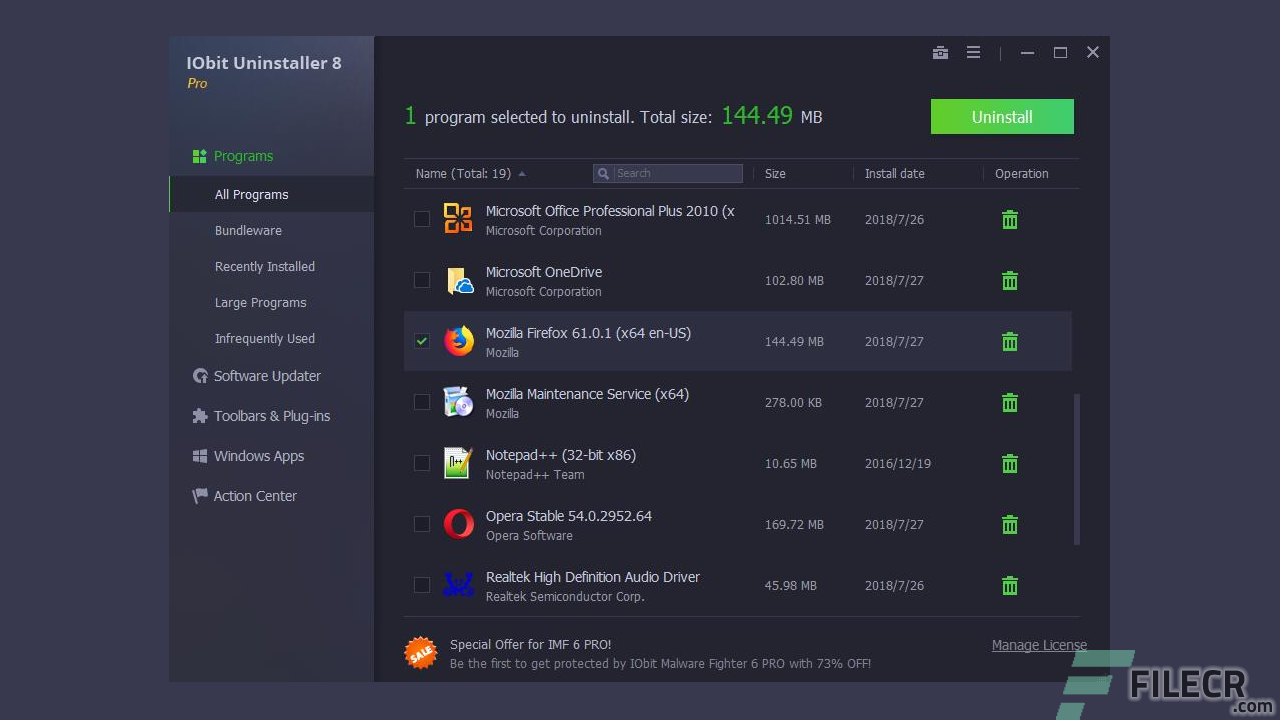The height and width of the screenshot is (720, 1280).
Task: Sort the list by Size column
Action: pyautogui.click(x=775, y=174)
